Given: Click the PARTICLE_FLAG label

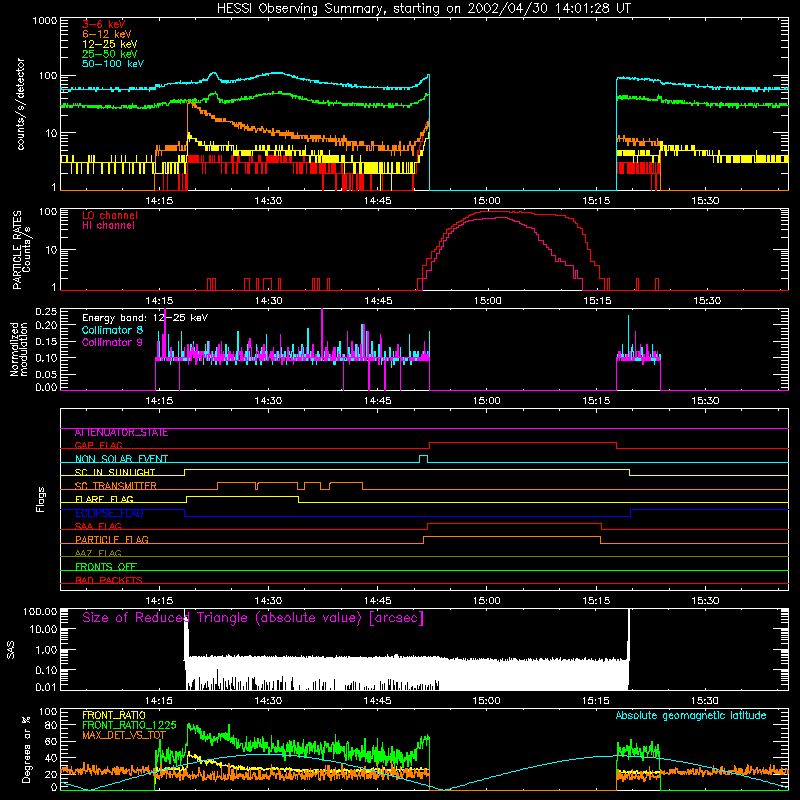Looking at the screenshot, I should click(112, 540).
